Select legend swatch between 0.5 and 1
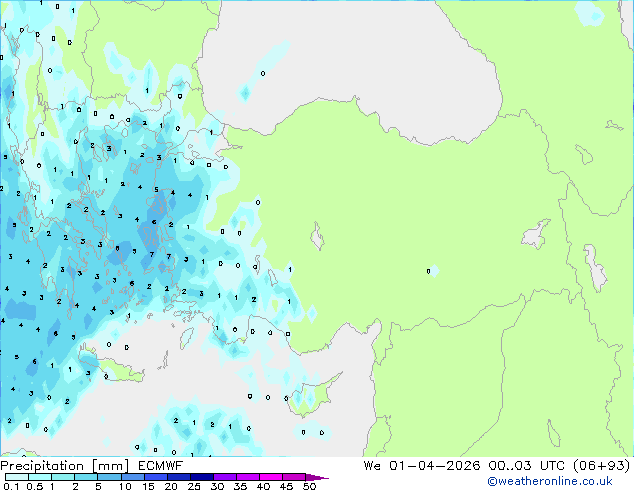 tap(40, 477)
